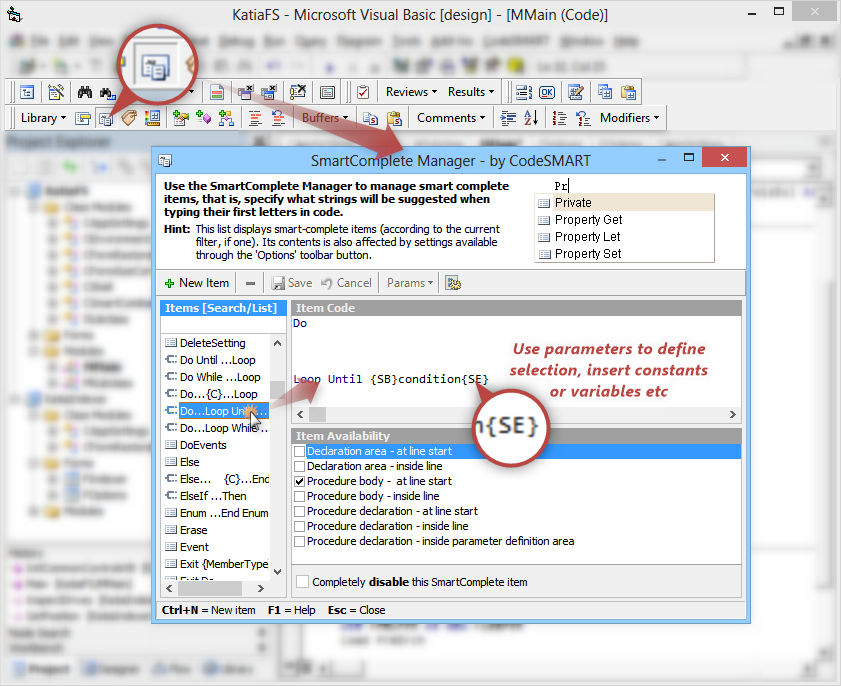Check 'Procedure body - inside line'
The width and height of the screenshot is (841, 686).
pyautogui.click(x=300, y=497)
